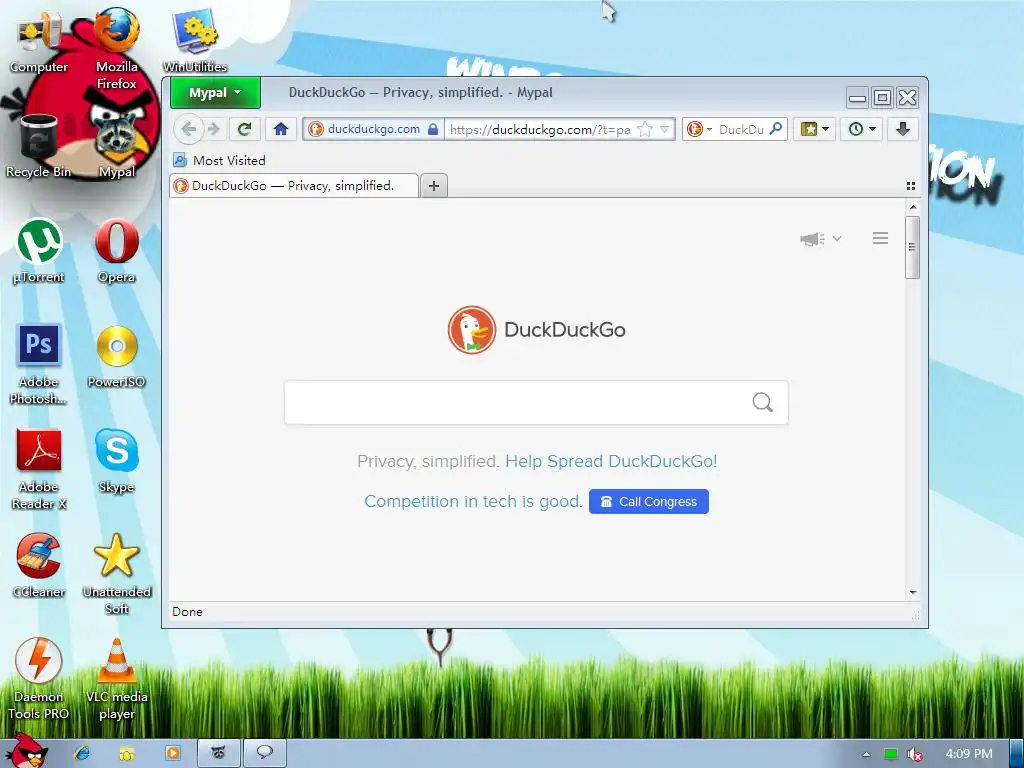Go forward with the forward arrow
This screenshot has width=1024, height=768.
click(x=214, y=129)
